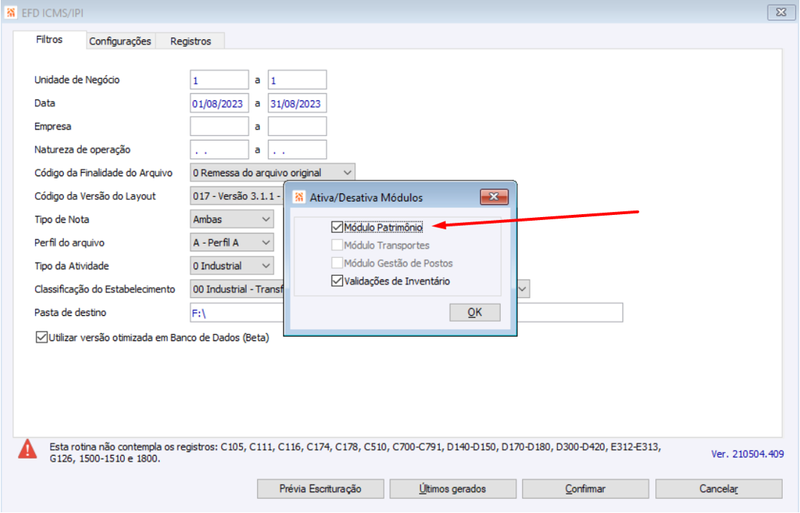
Task: Toggle the Módulo Gestão de Postos checkbox
Action: point(337,263)
